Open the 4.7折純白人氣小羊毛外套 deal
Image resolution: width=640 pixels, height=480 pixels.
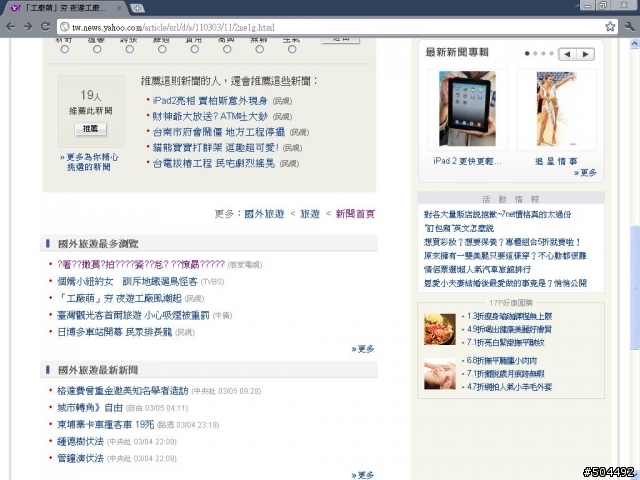coord(509,387)
